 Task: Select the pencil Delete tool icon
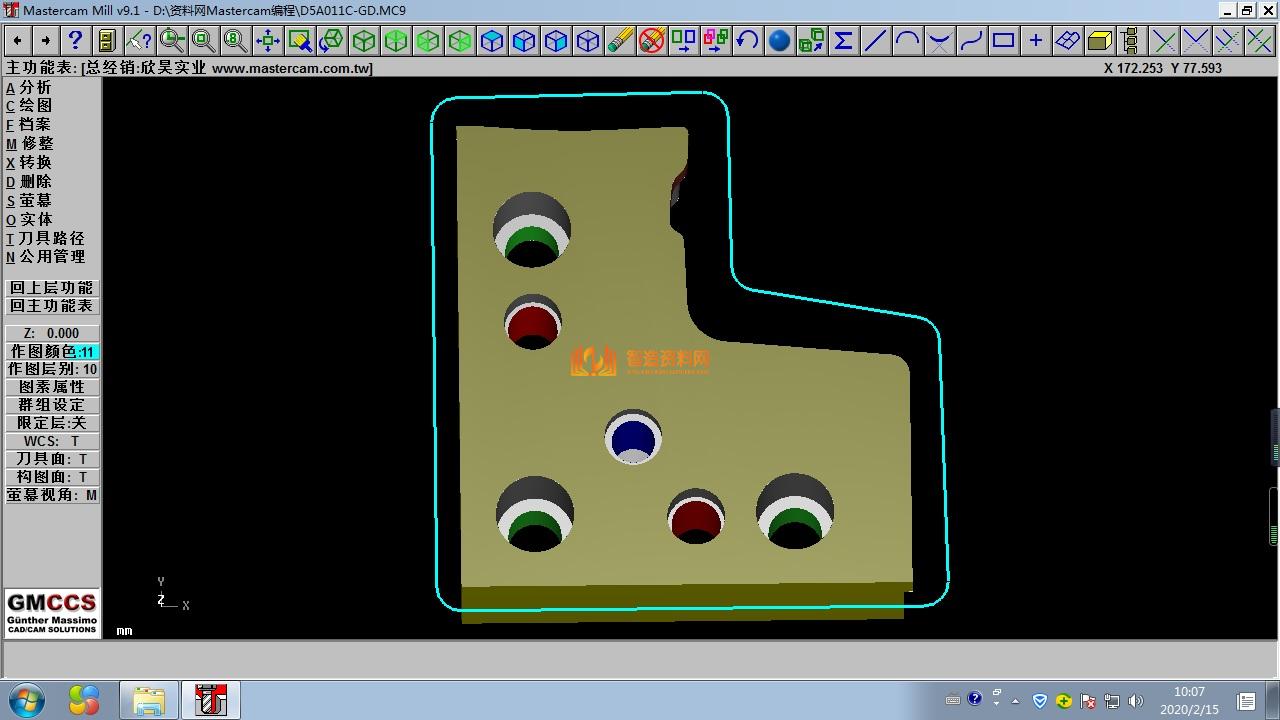click(620, 40)
